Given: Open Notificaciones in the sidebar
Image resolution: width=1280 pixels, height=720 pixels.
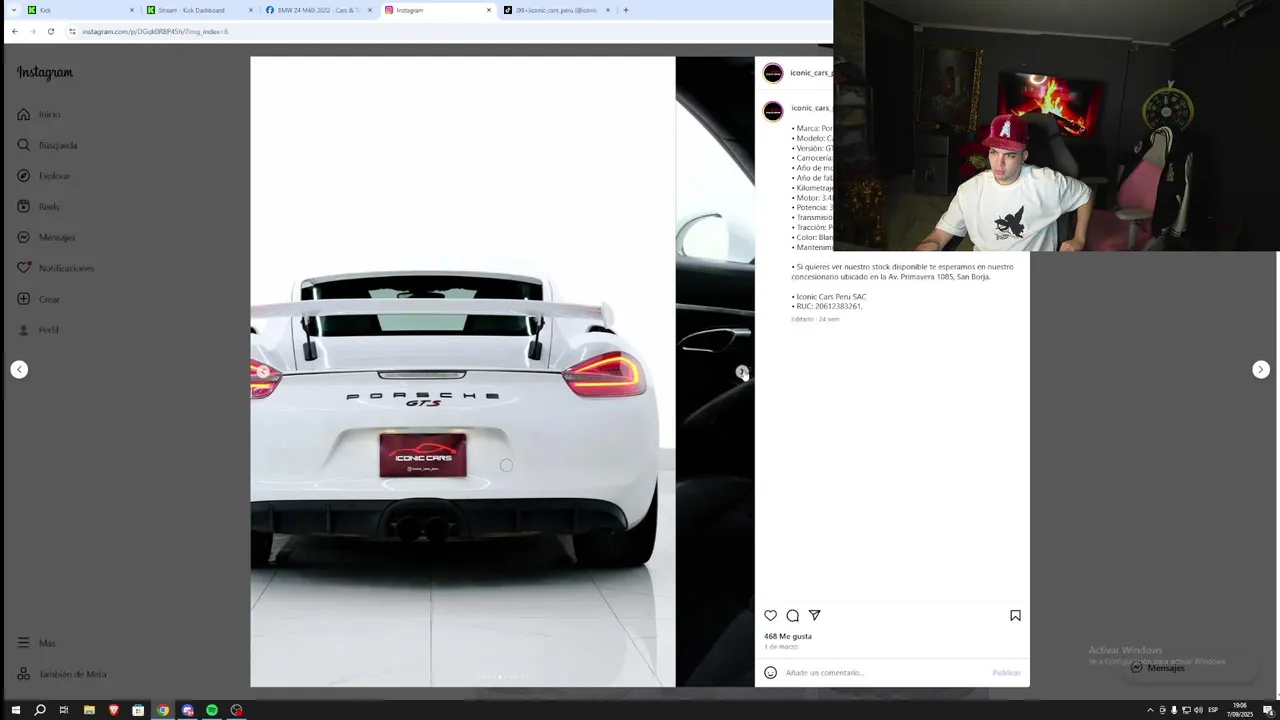Looking at the screenshot, I should coord(55,268).
